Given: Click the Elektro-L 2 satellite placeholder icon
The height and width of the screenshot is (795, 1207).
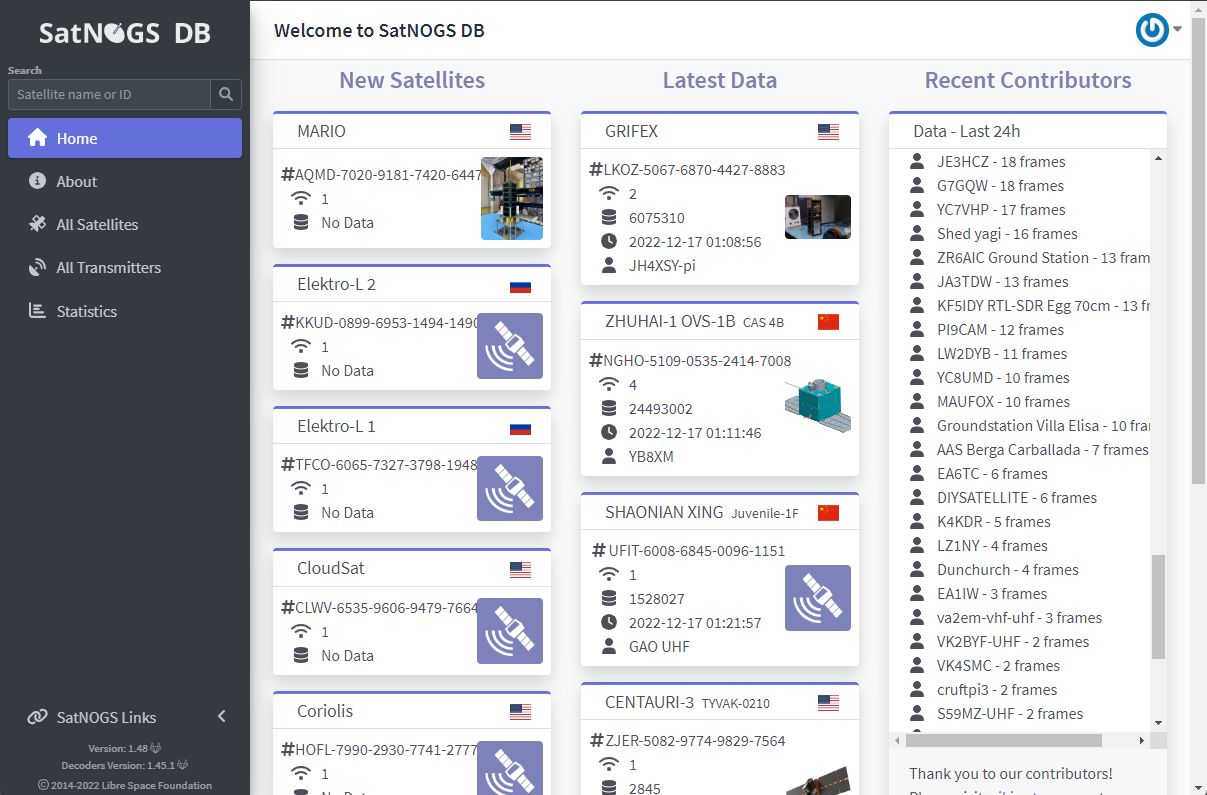Looking at the screenshot, I should click(510, 346).
